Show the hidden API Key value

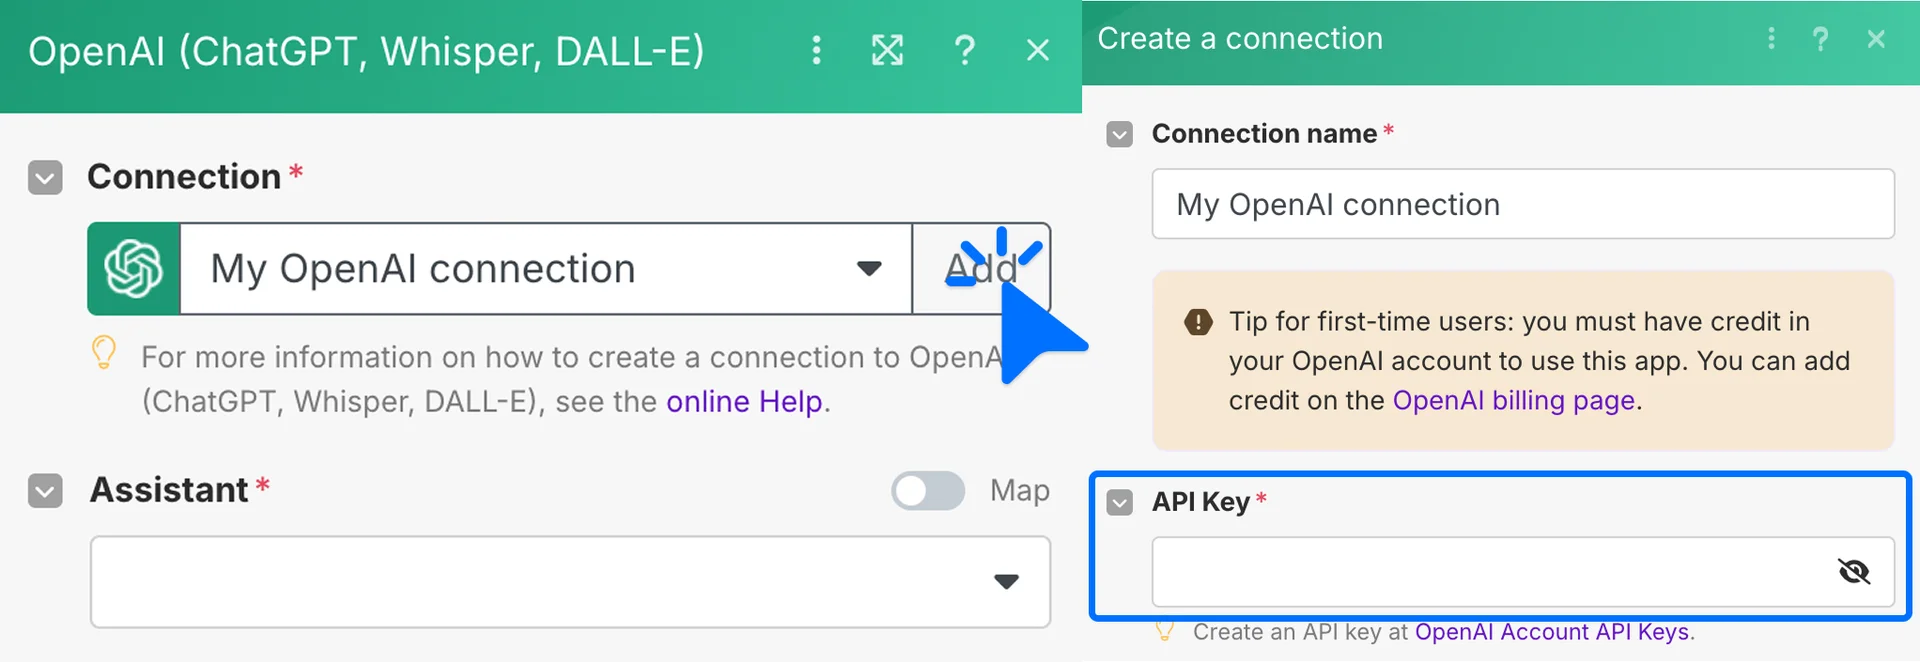click(x=1854, y=572)
